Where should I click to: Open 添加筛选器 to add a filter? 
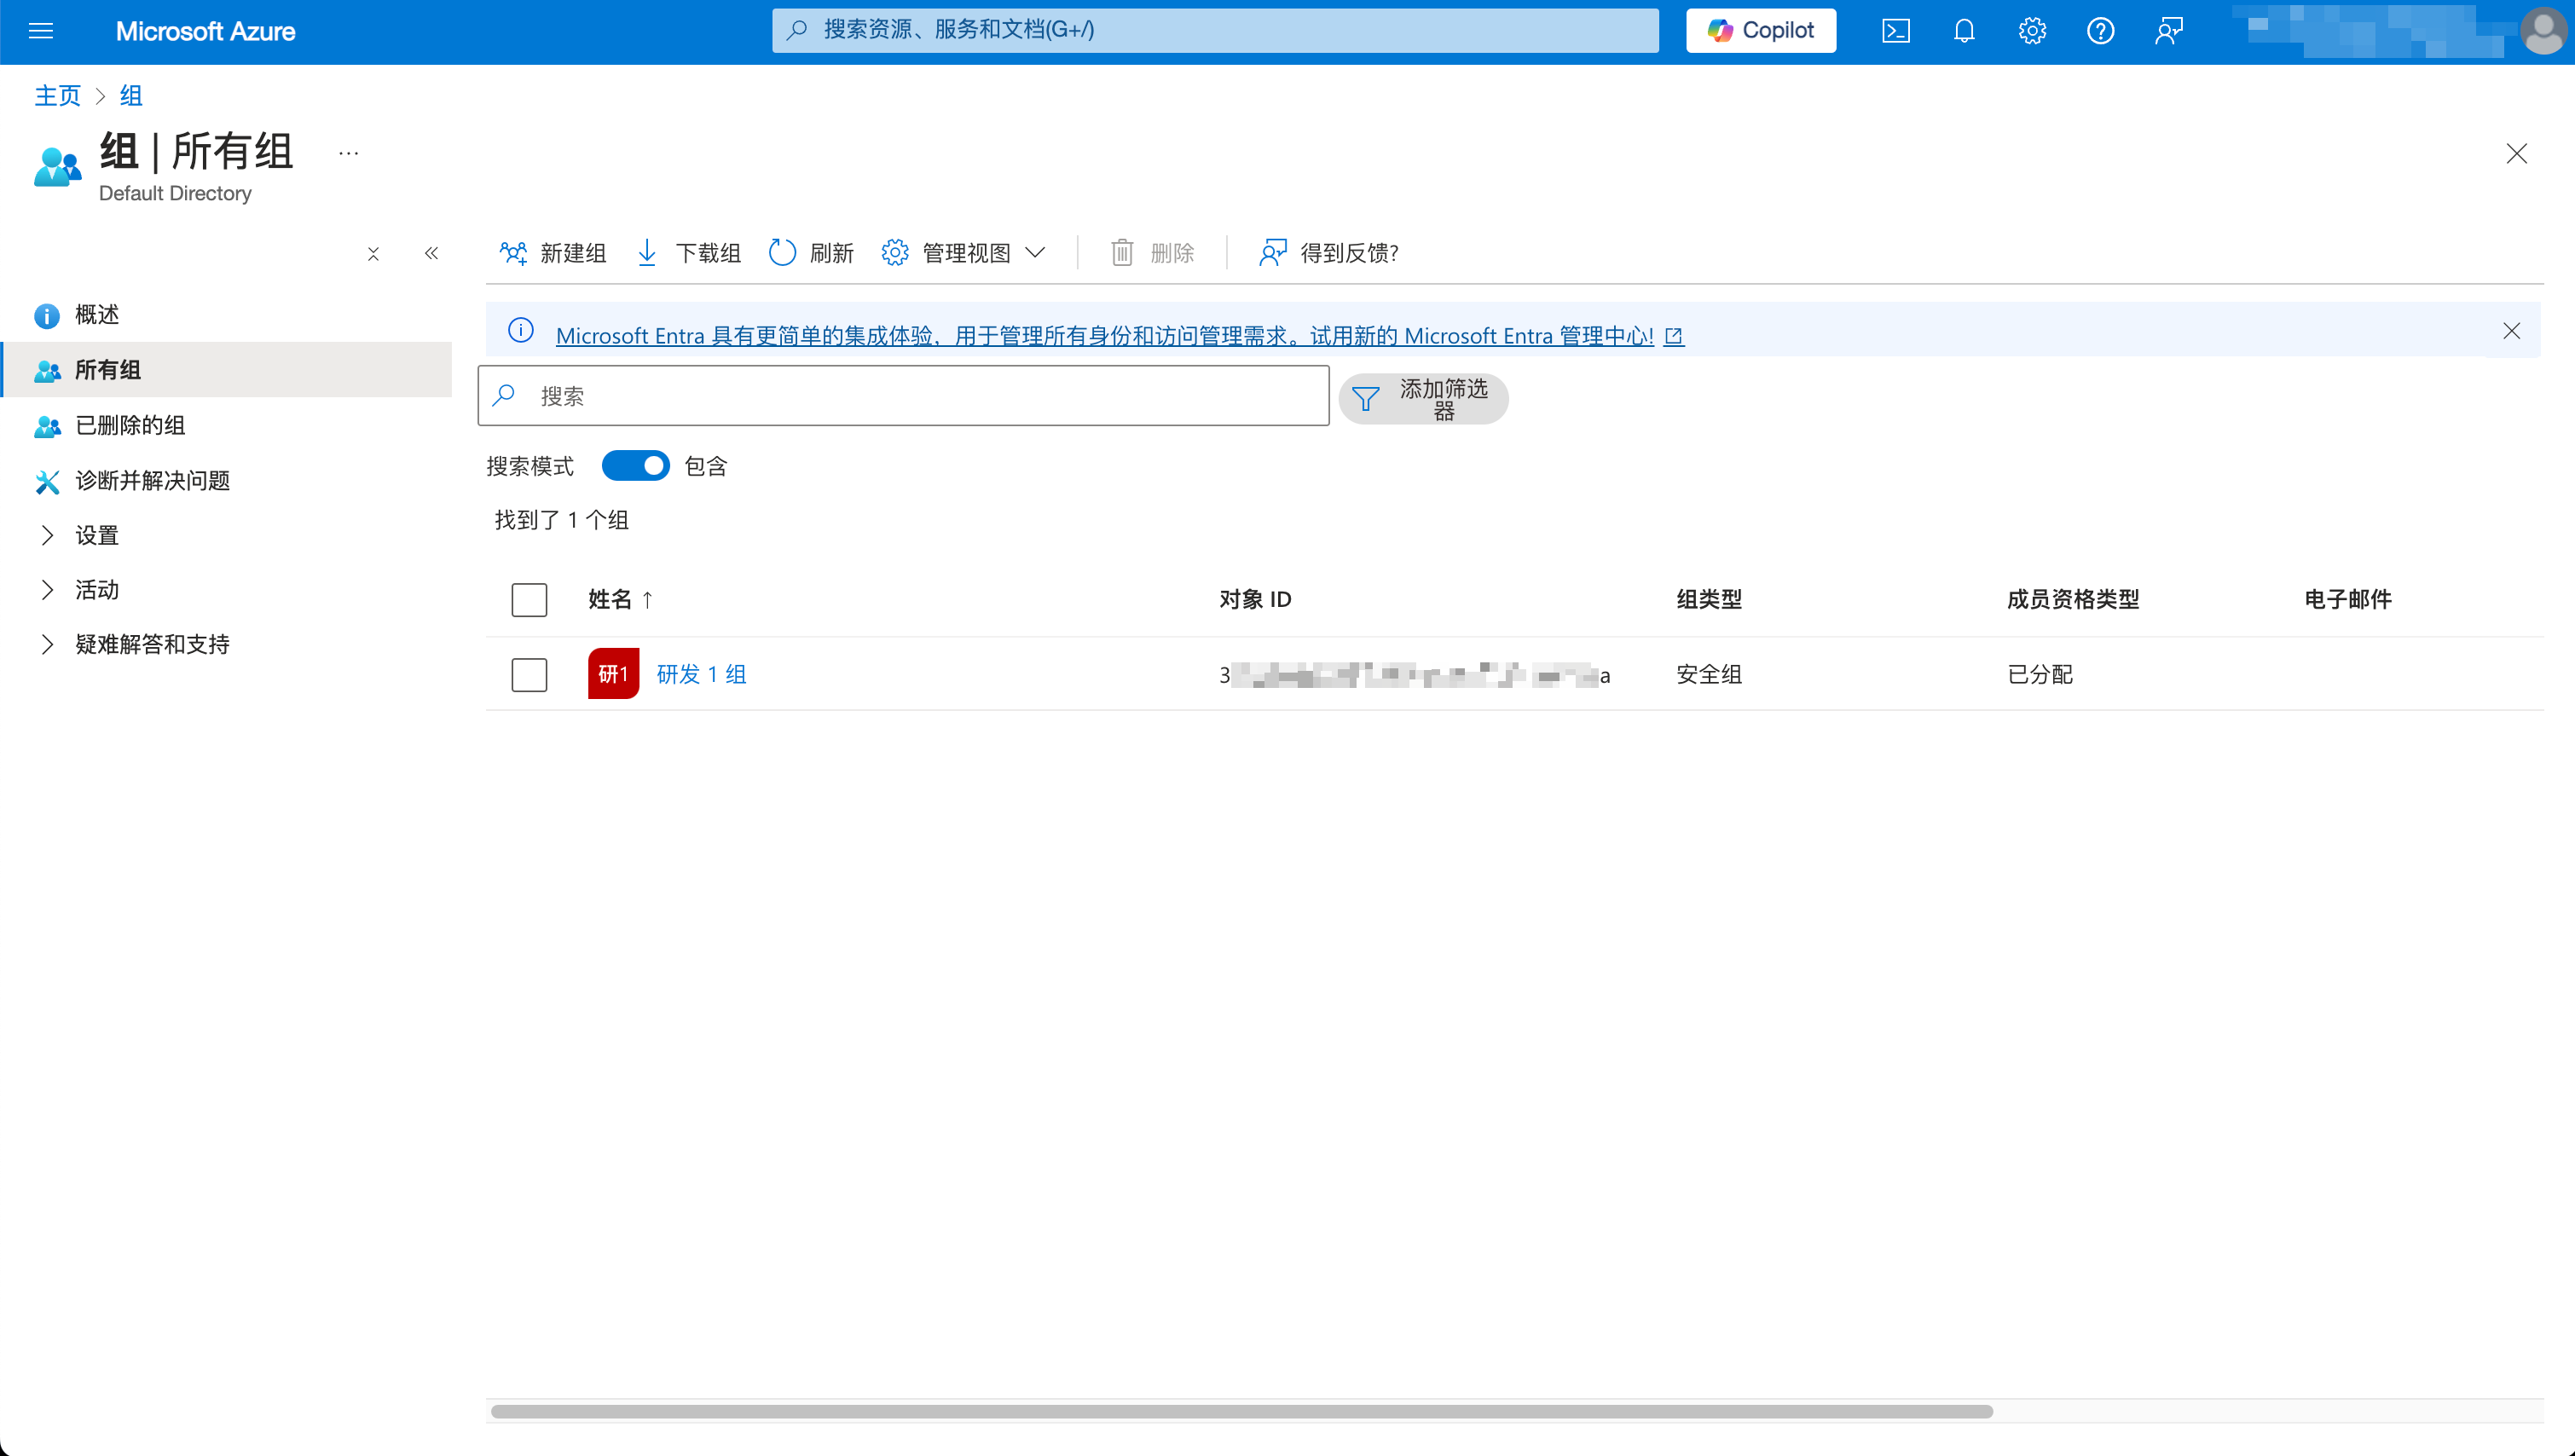1423,398
